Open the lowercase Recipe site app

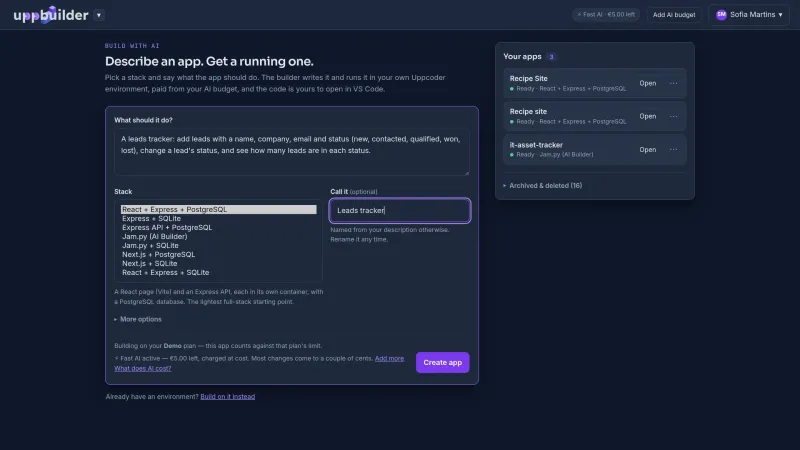pyautogui.click(x=647, y=116)
